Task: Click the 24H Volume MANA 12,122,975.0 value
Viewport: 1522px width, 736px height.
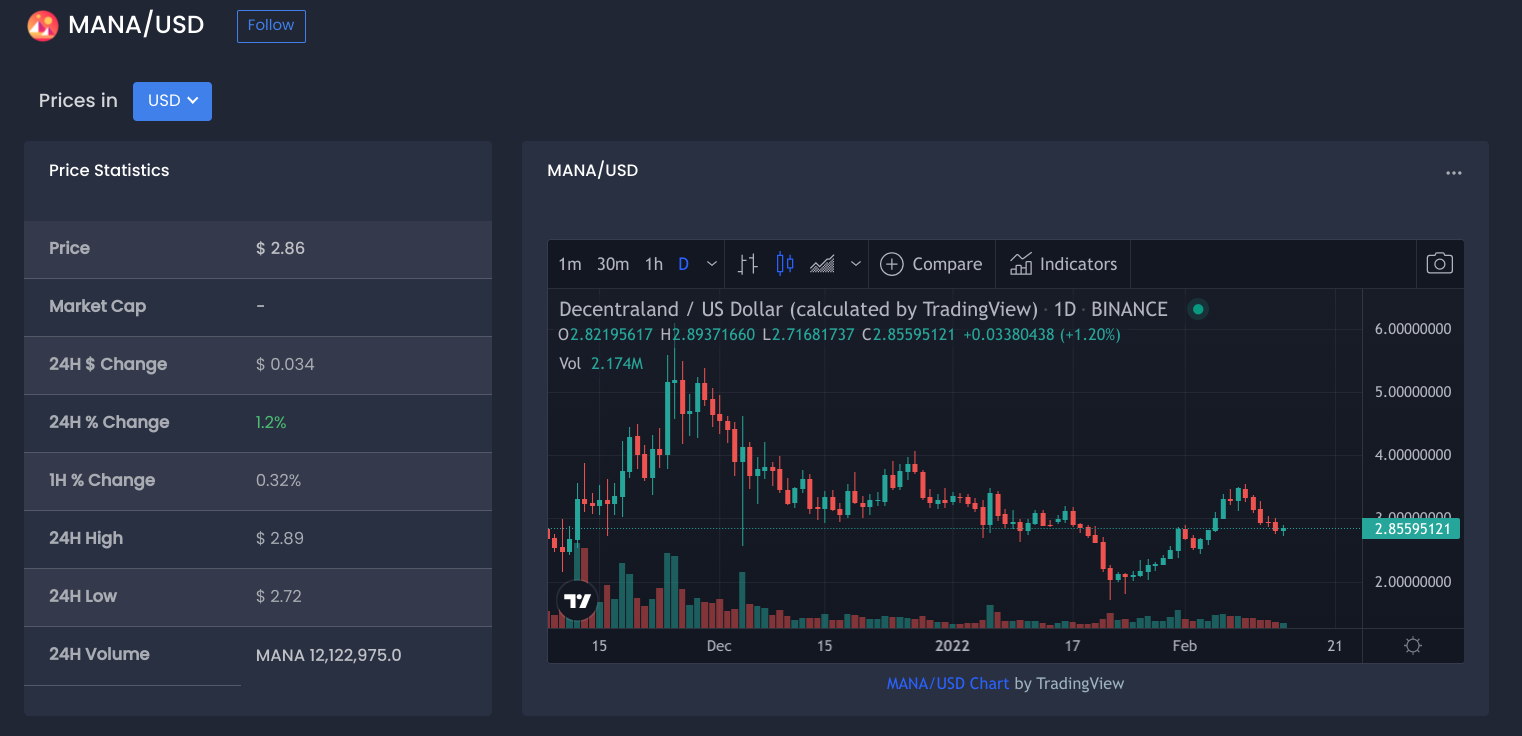Action: point(329,656)
